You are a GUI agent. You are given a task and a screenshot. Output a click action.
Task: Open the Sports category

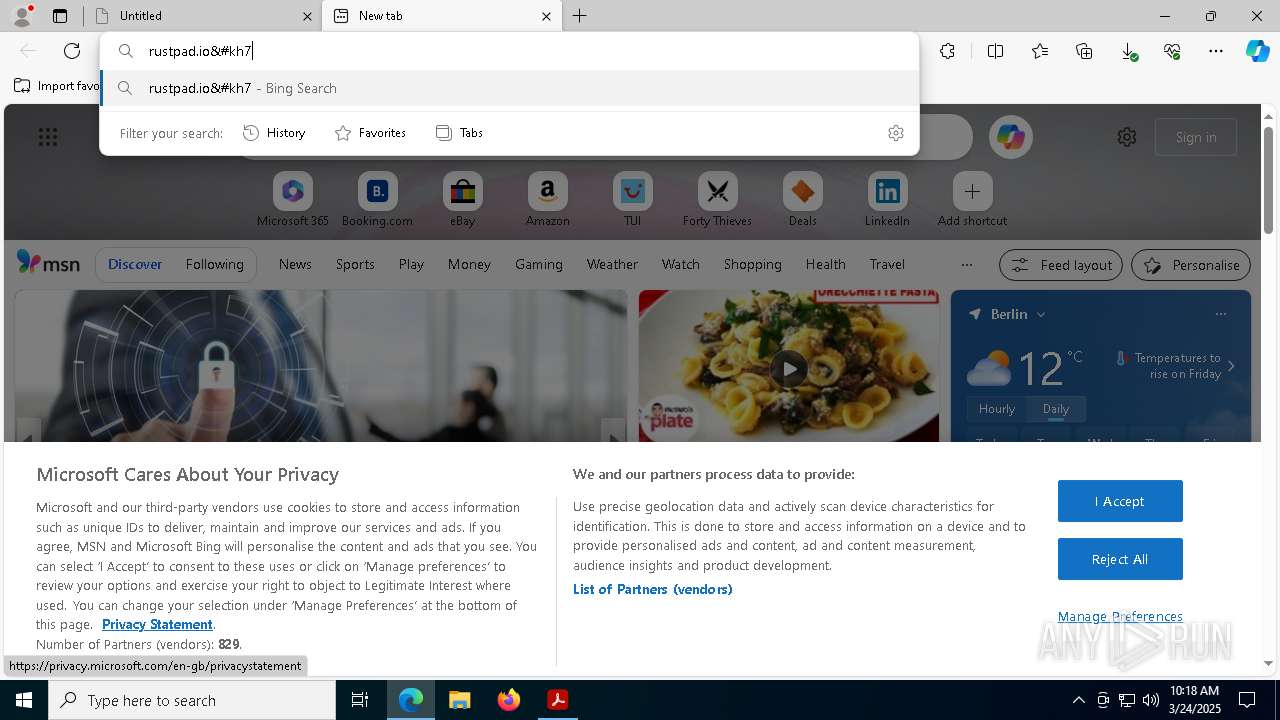[x=355, y=264]
